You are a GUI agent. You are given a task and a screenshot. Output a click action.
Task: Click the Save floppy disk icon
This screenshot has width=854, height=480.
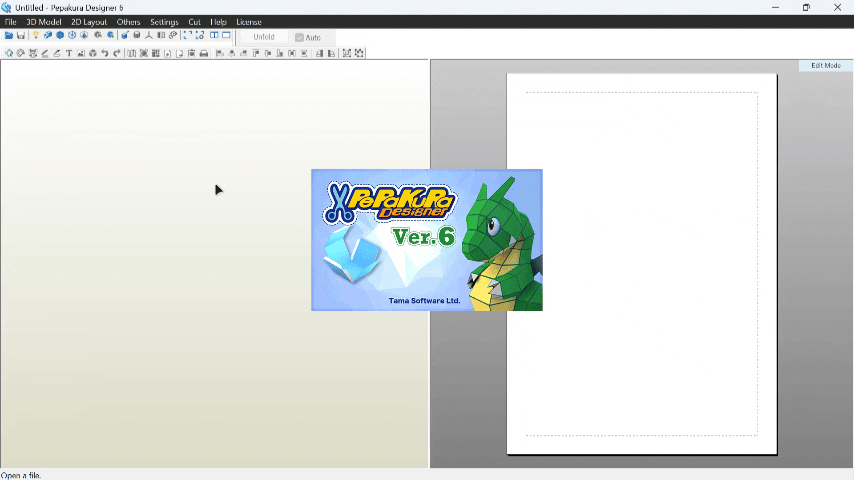pos(21,35)
